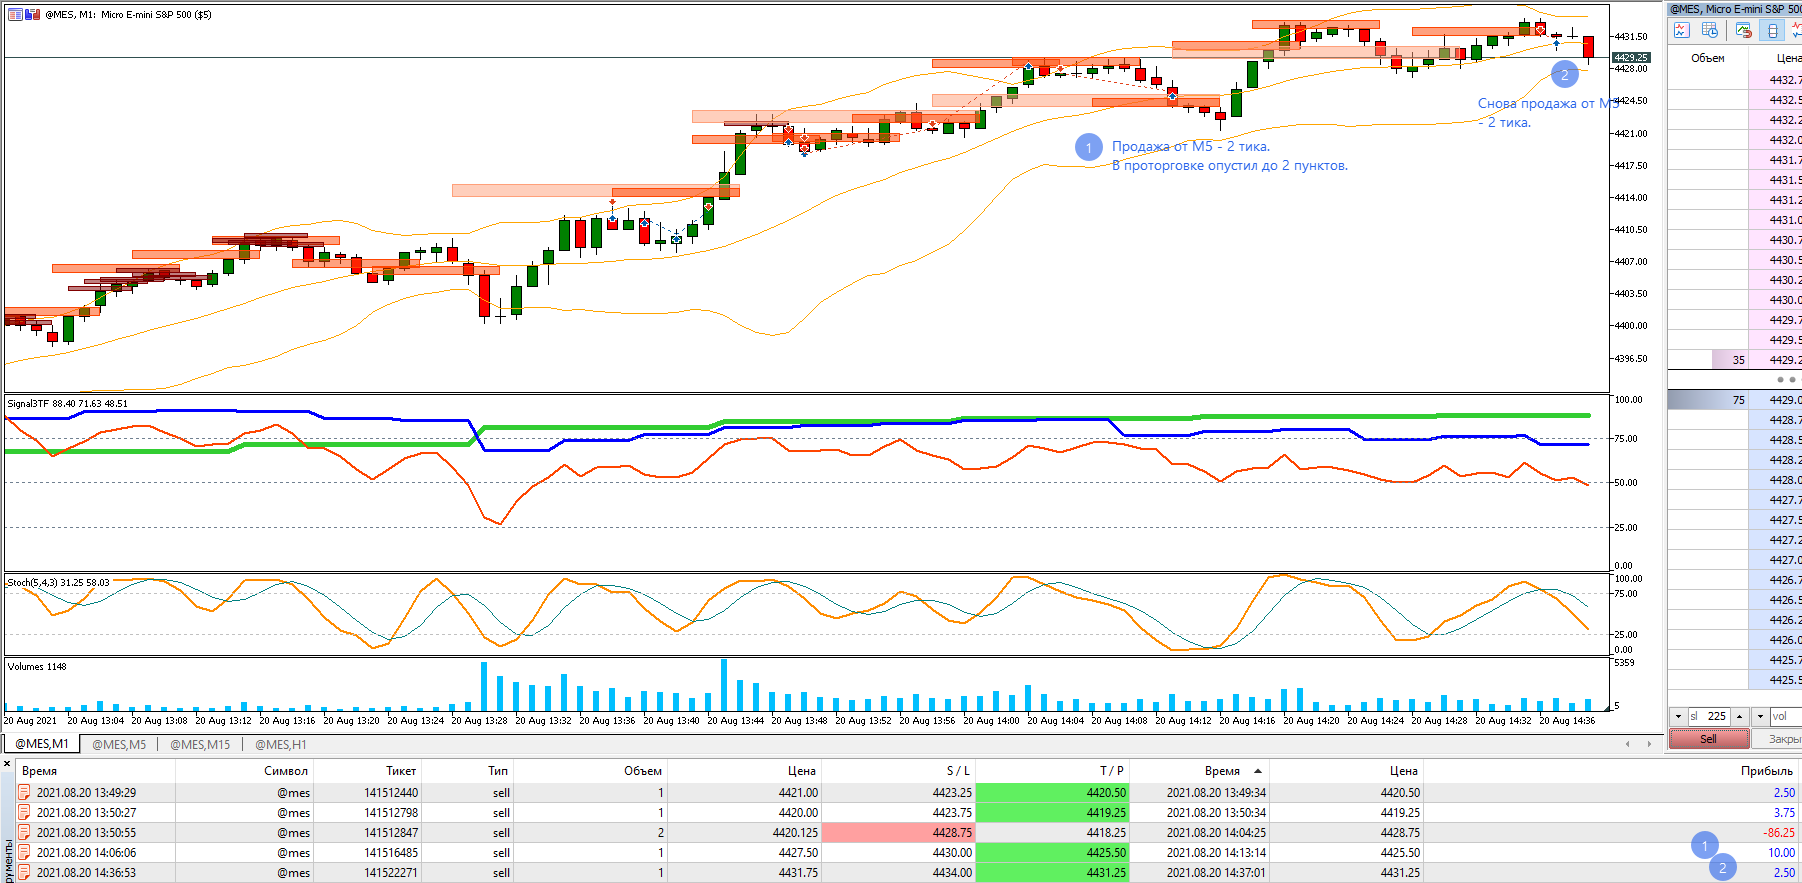Sort history by the Время close-time column header

point(1222,771)
